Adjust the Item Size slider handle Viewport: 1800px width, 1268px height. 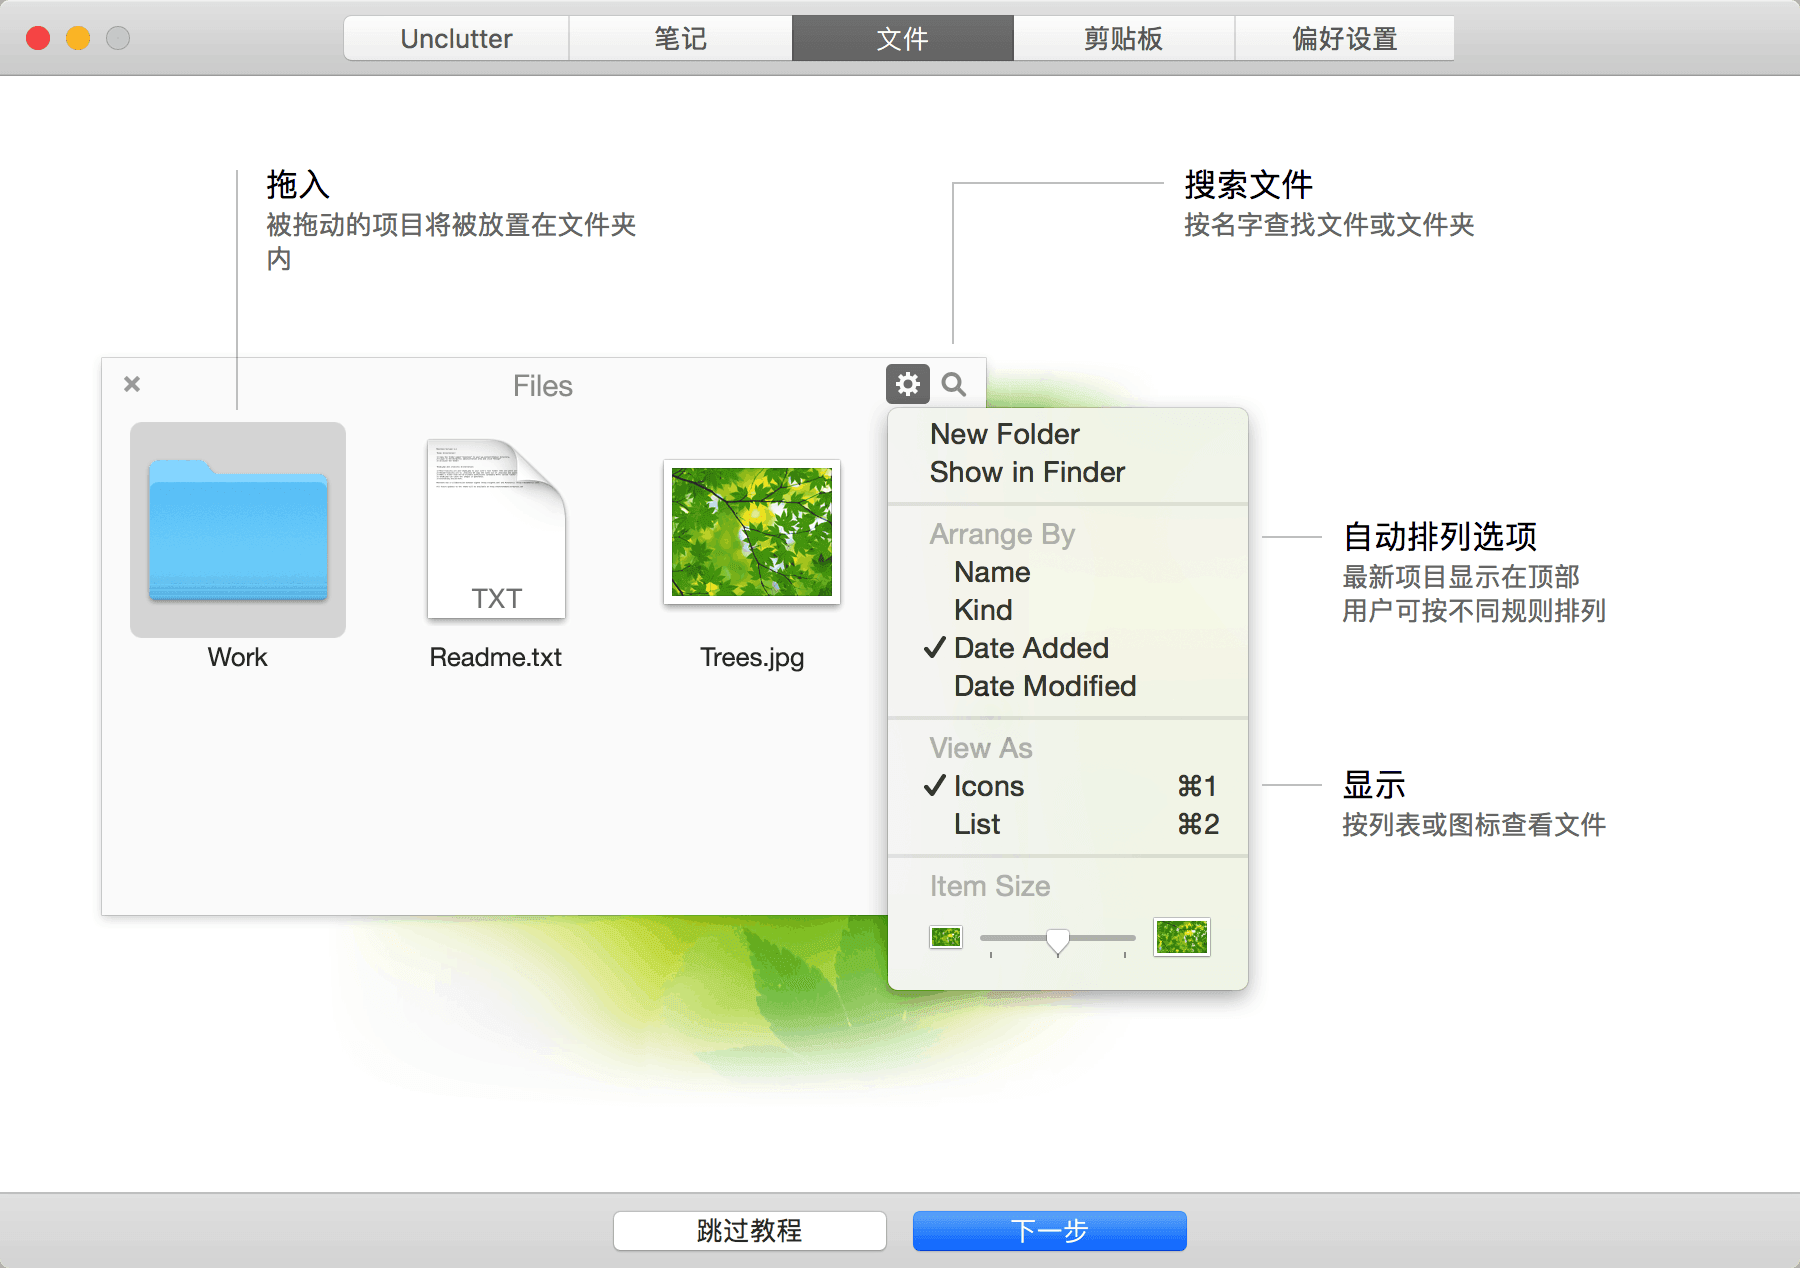tap(1057, 941)
